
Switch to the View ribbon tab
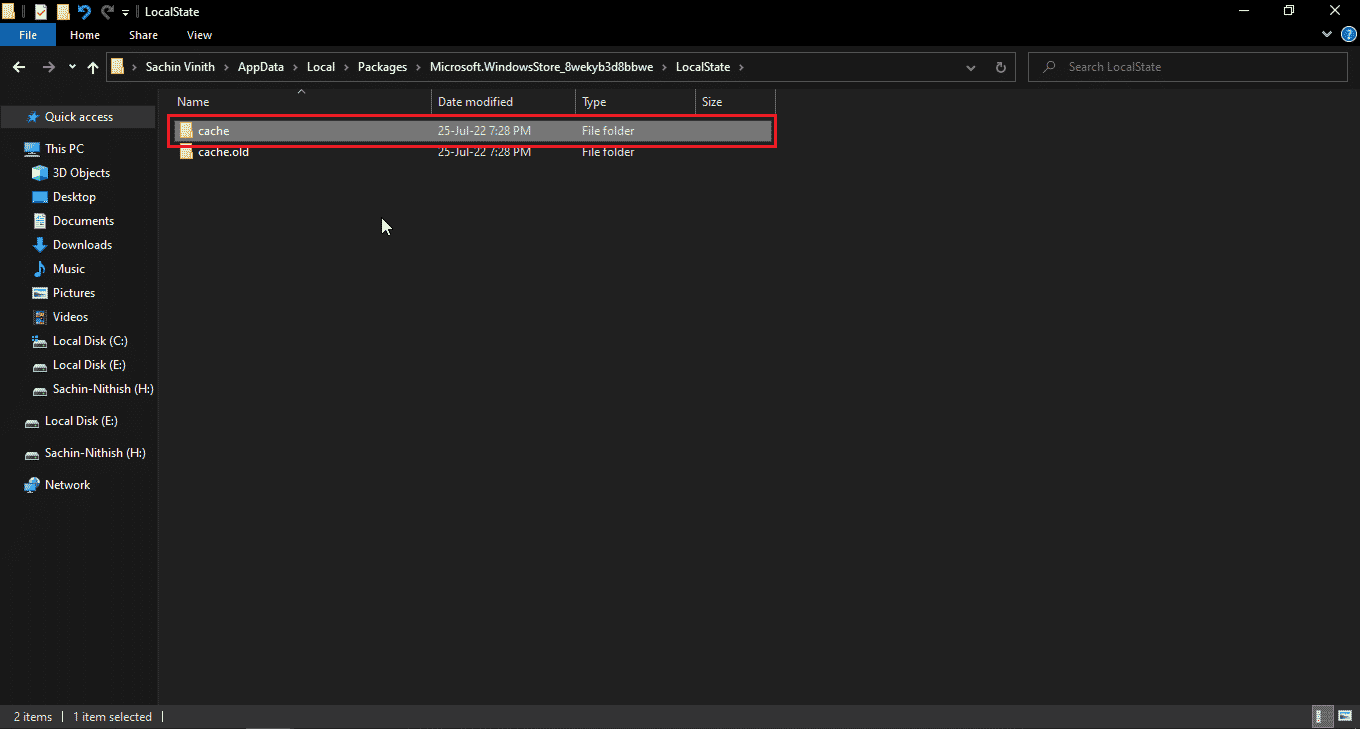(199, 35)
